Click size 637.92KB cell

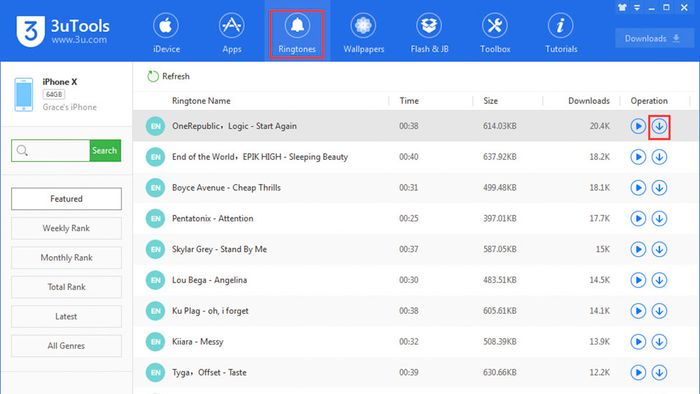pos(500,157)
